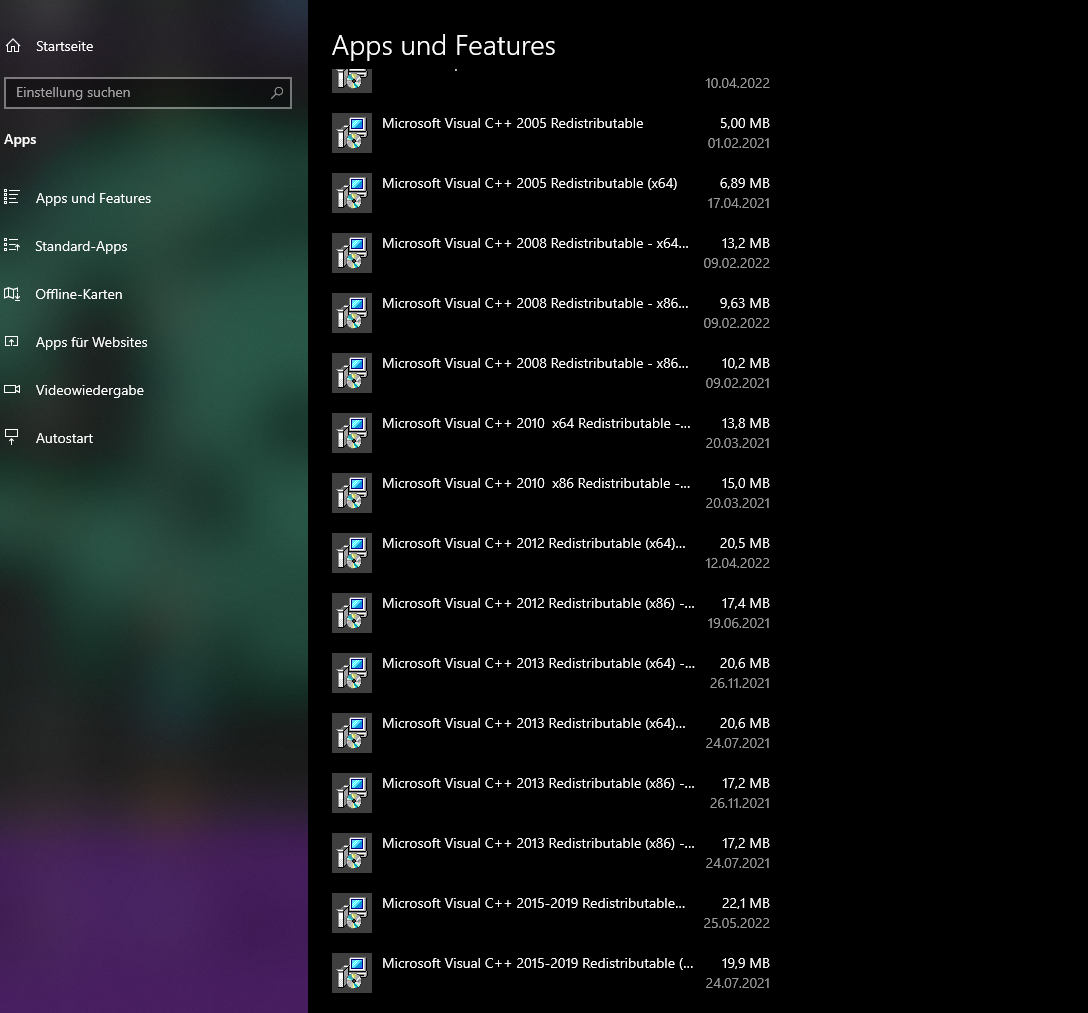Click icon of Visual C++ 2013 (x86) dated 26.11.2021
Image resolution: width=1088 pixels, height=1013 pixels.
[352, 793]
